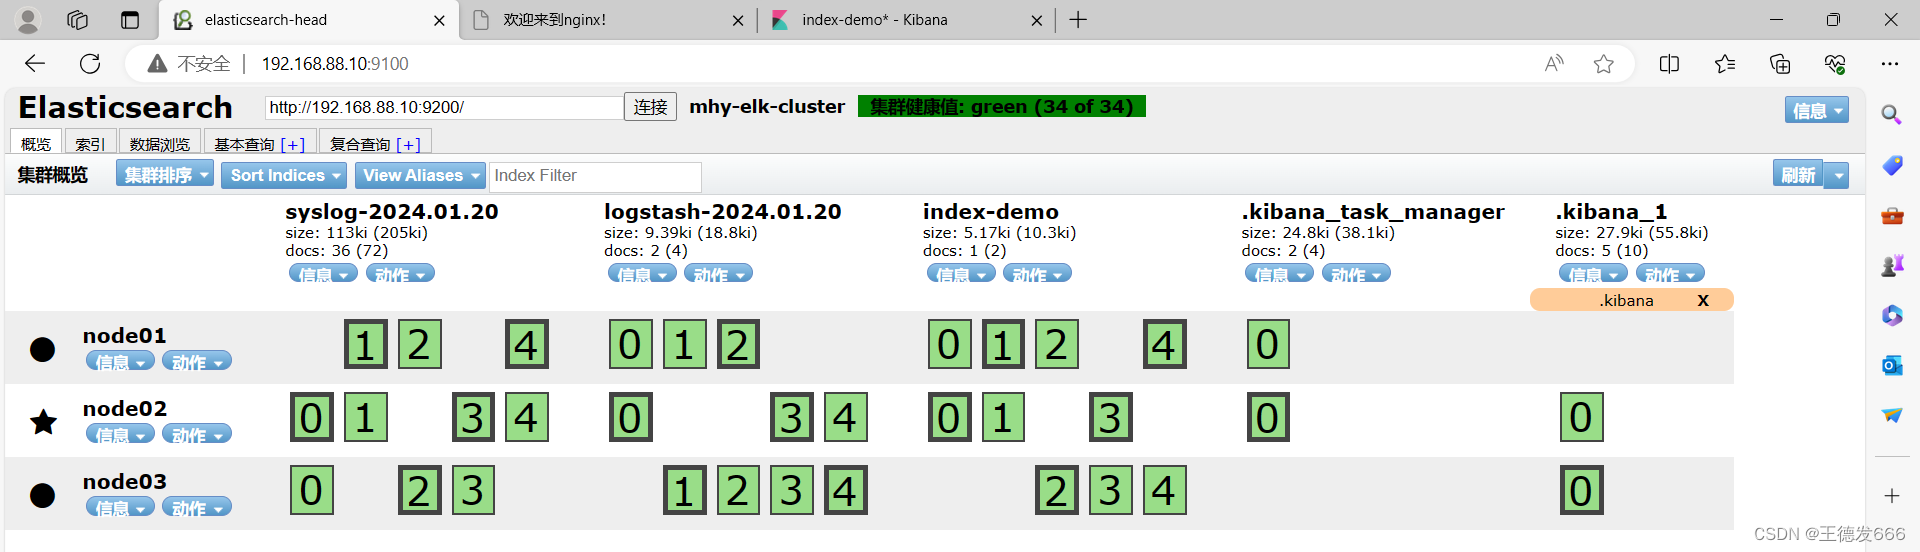
Task: Click the browser back arrow
Action: (x=35, y=64)
